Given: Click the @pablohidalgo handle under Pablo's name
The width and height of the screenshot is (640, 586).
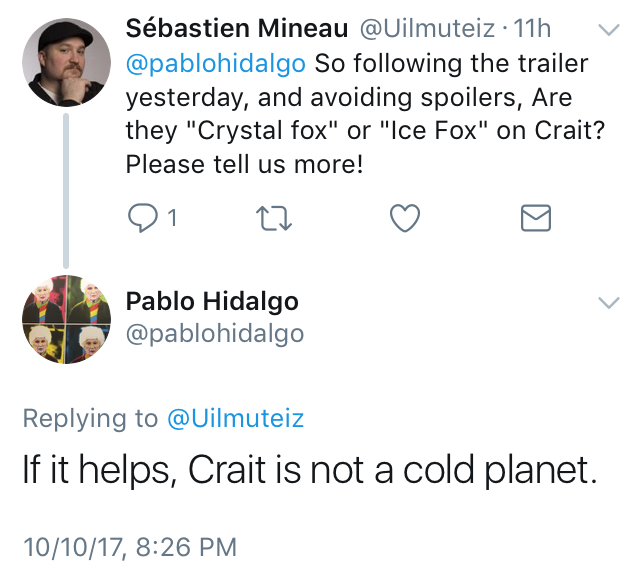Looking at the screenshot, I should coord(214,333).
